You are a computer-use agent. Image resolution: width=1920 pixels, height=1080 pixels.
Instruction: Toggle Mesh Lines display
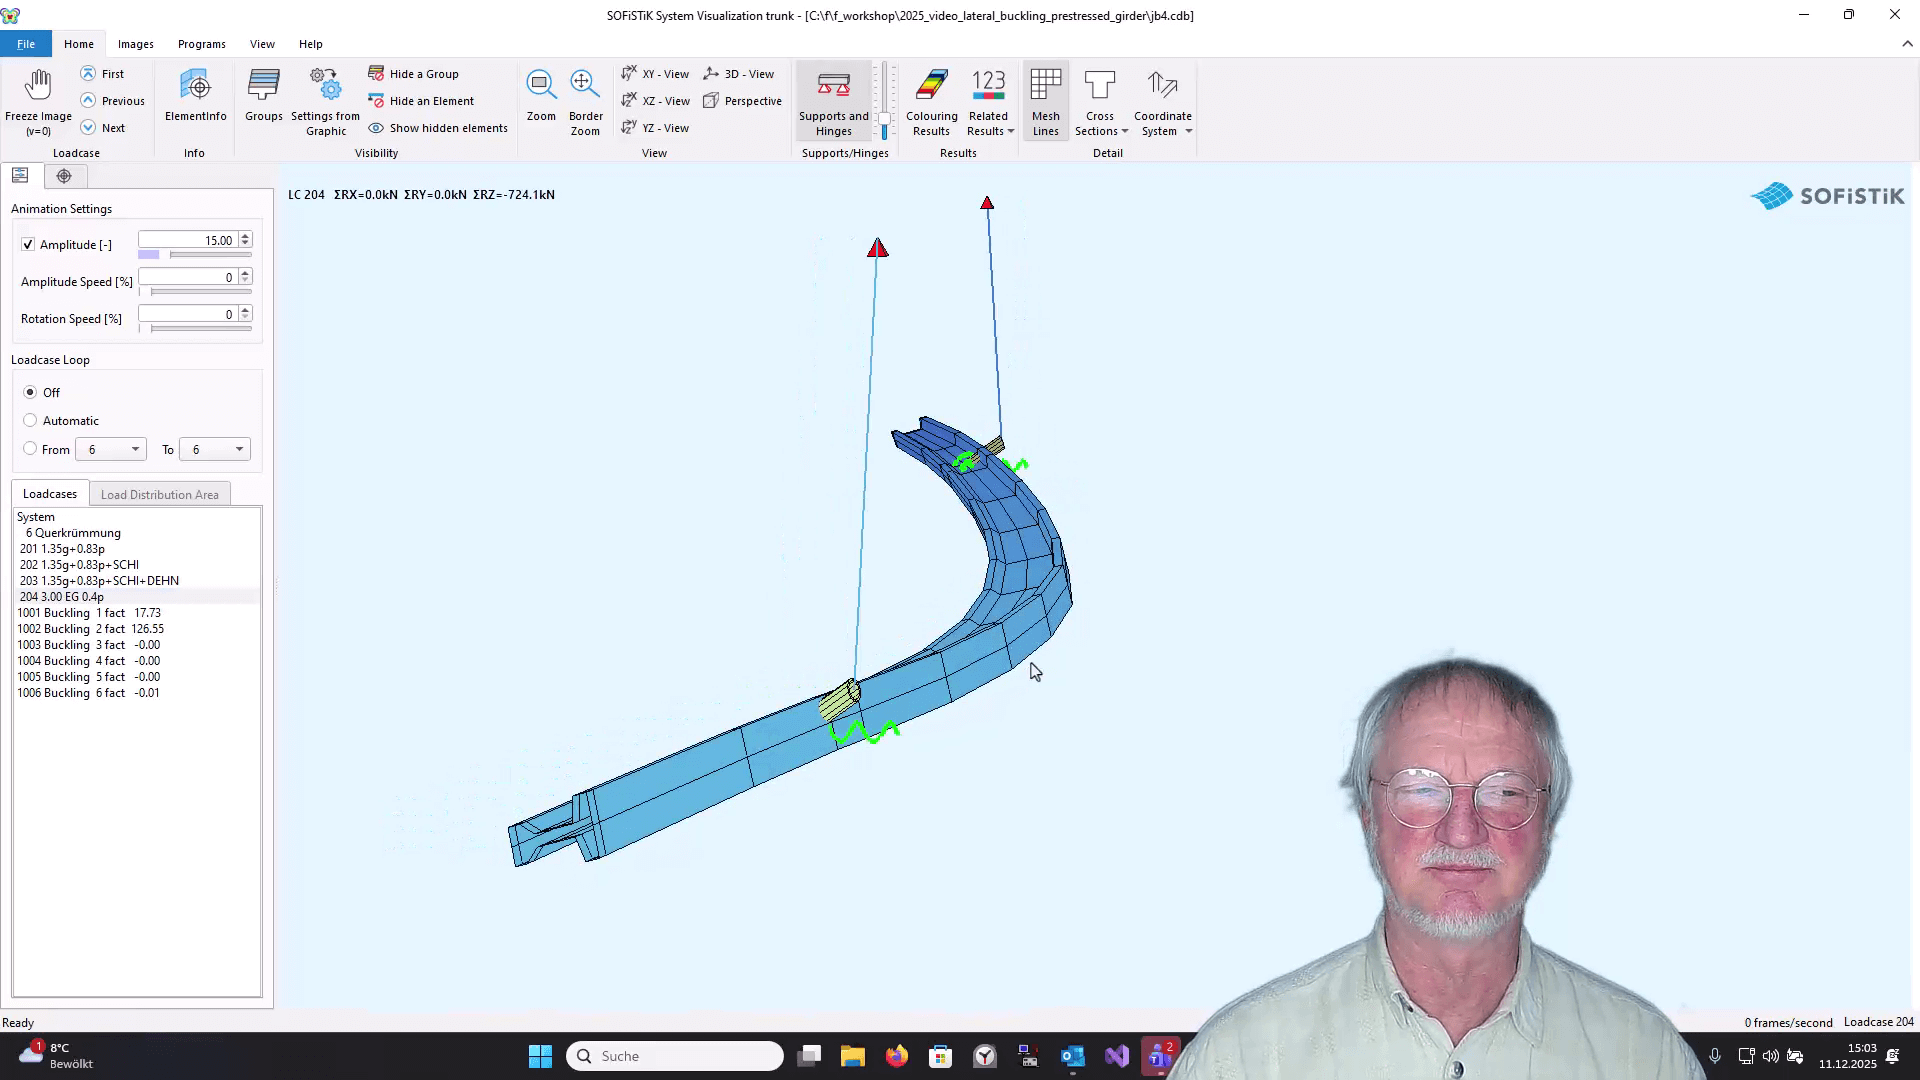(x=1045, y=100)
